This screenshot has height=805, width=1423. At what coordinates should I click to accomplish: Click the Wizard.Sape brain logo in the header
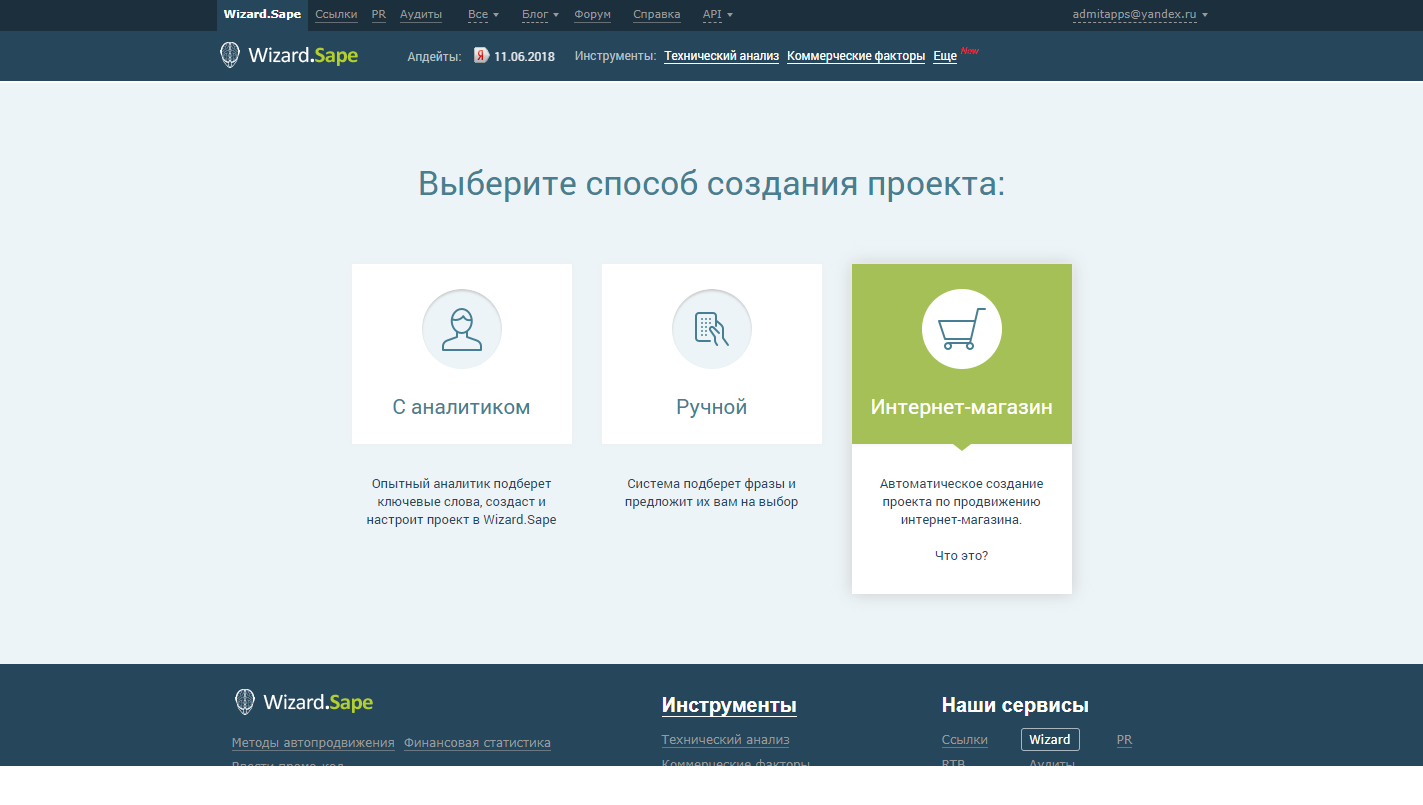point(229,55)
